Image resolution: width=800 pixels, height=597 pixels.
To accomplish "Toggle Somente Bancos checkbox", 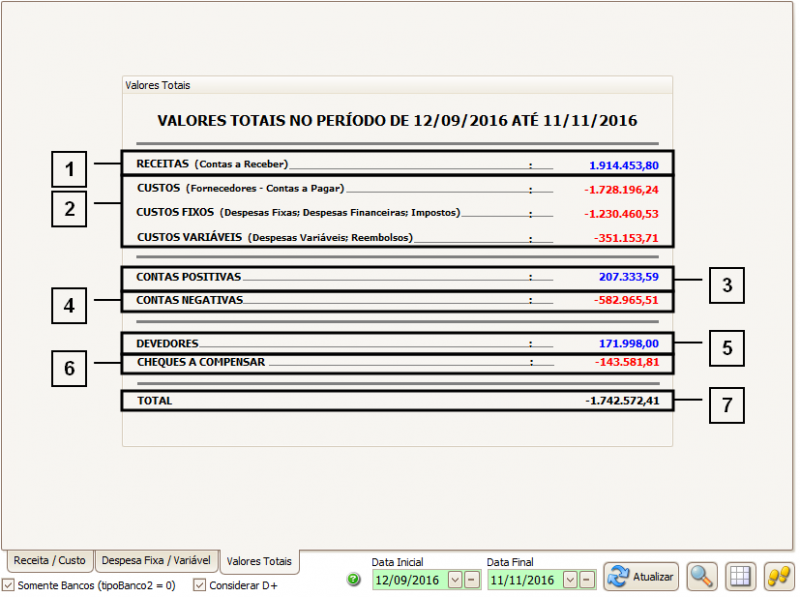I will point(9,585).
